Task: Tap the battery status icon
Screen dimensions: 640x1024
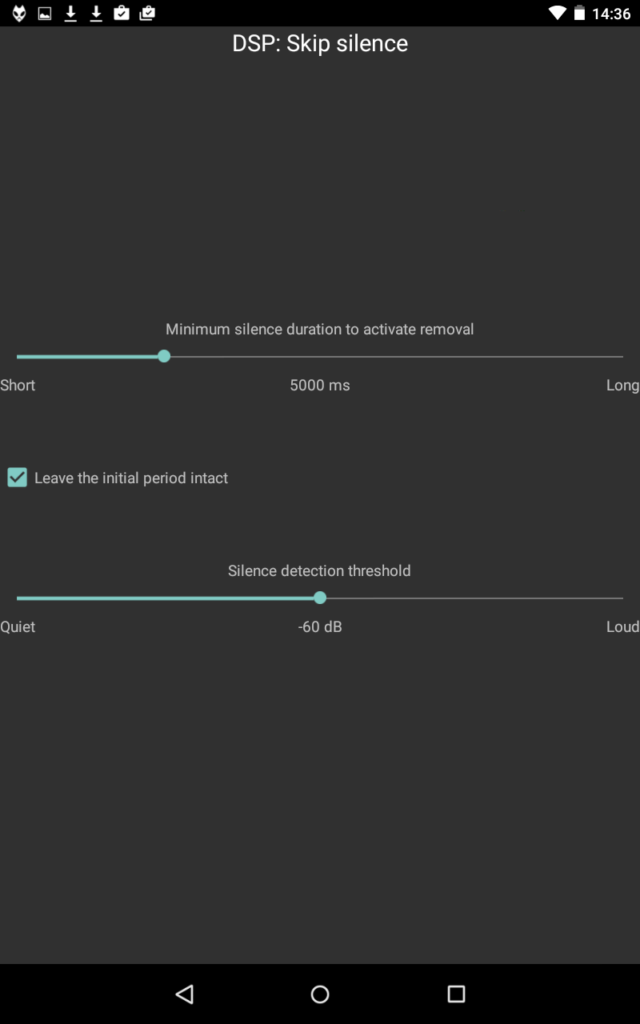Action: coord(581,13)
